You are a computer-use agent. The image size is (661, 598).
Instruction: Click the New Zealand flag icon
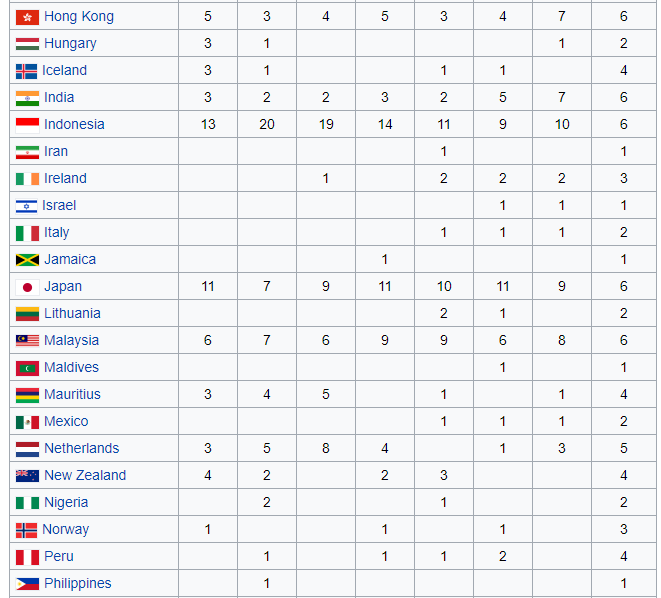[27, 476]
